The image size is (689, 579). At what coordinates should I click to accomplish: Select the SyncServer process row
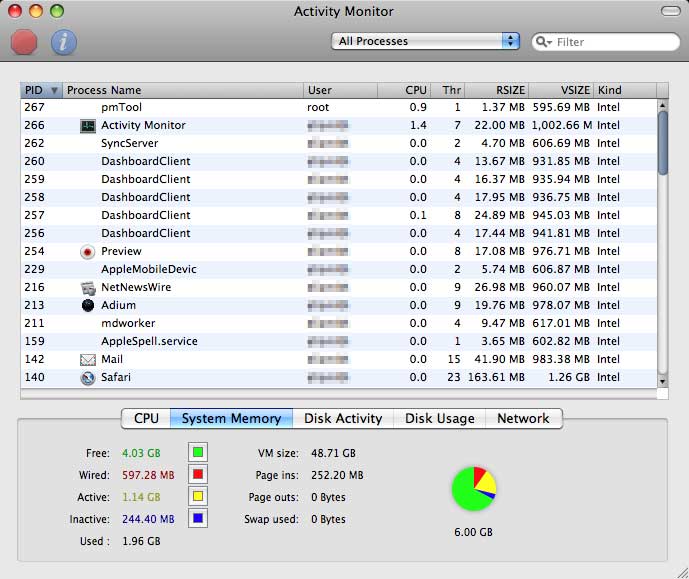[x=338, y=143]
